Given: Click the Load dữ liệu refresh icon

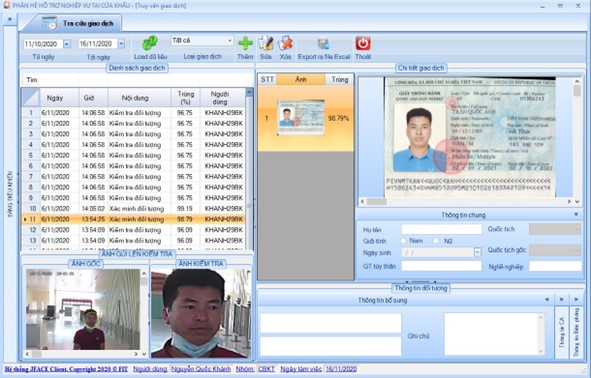Looking at the screenshot, I should coord(150,43).
